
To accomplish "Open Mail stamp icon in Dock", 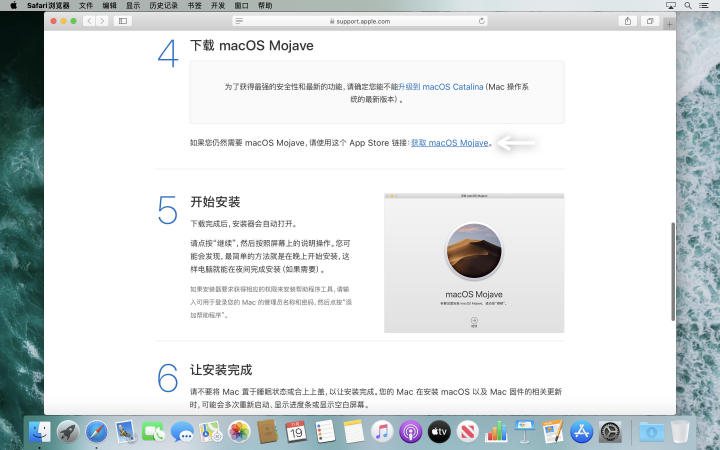I will (x=125, y=432).
